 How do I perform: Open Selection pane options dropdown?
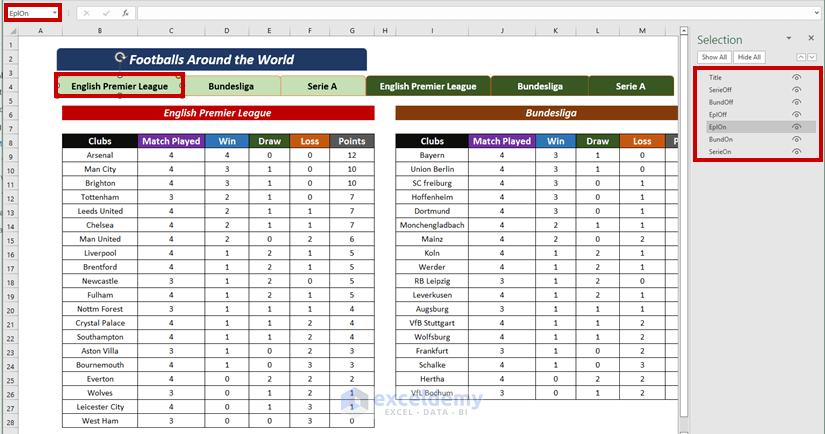click(x=789, y=38)
